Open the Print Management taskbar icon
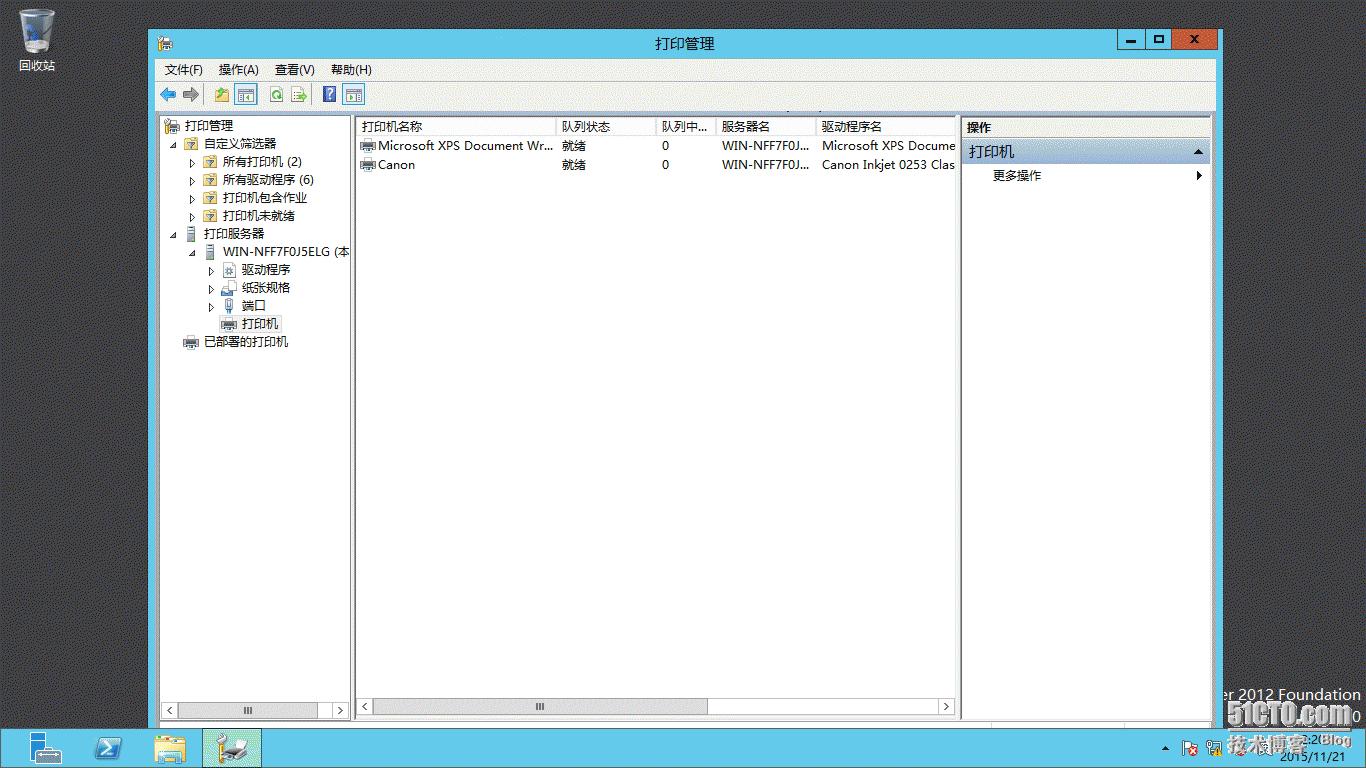This screenshot has height=768, width=1366. click(x=232, y=747)
